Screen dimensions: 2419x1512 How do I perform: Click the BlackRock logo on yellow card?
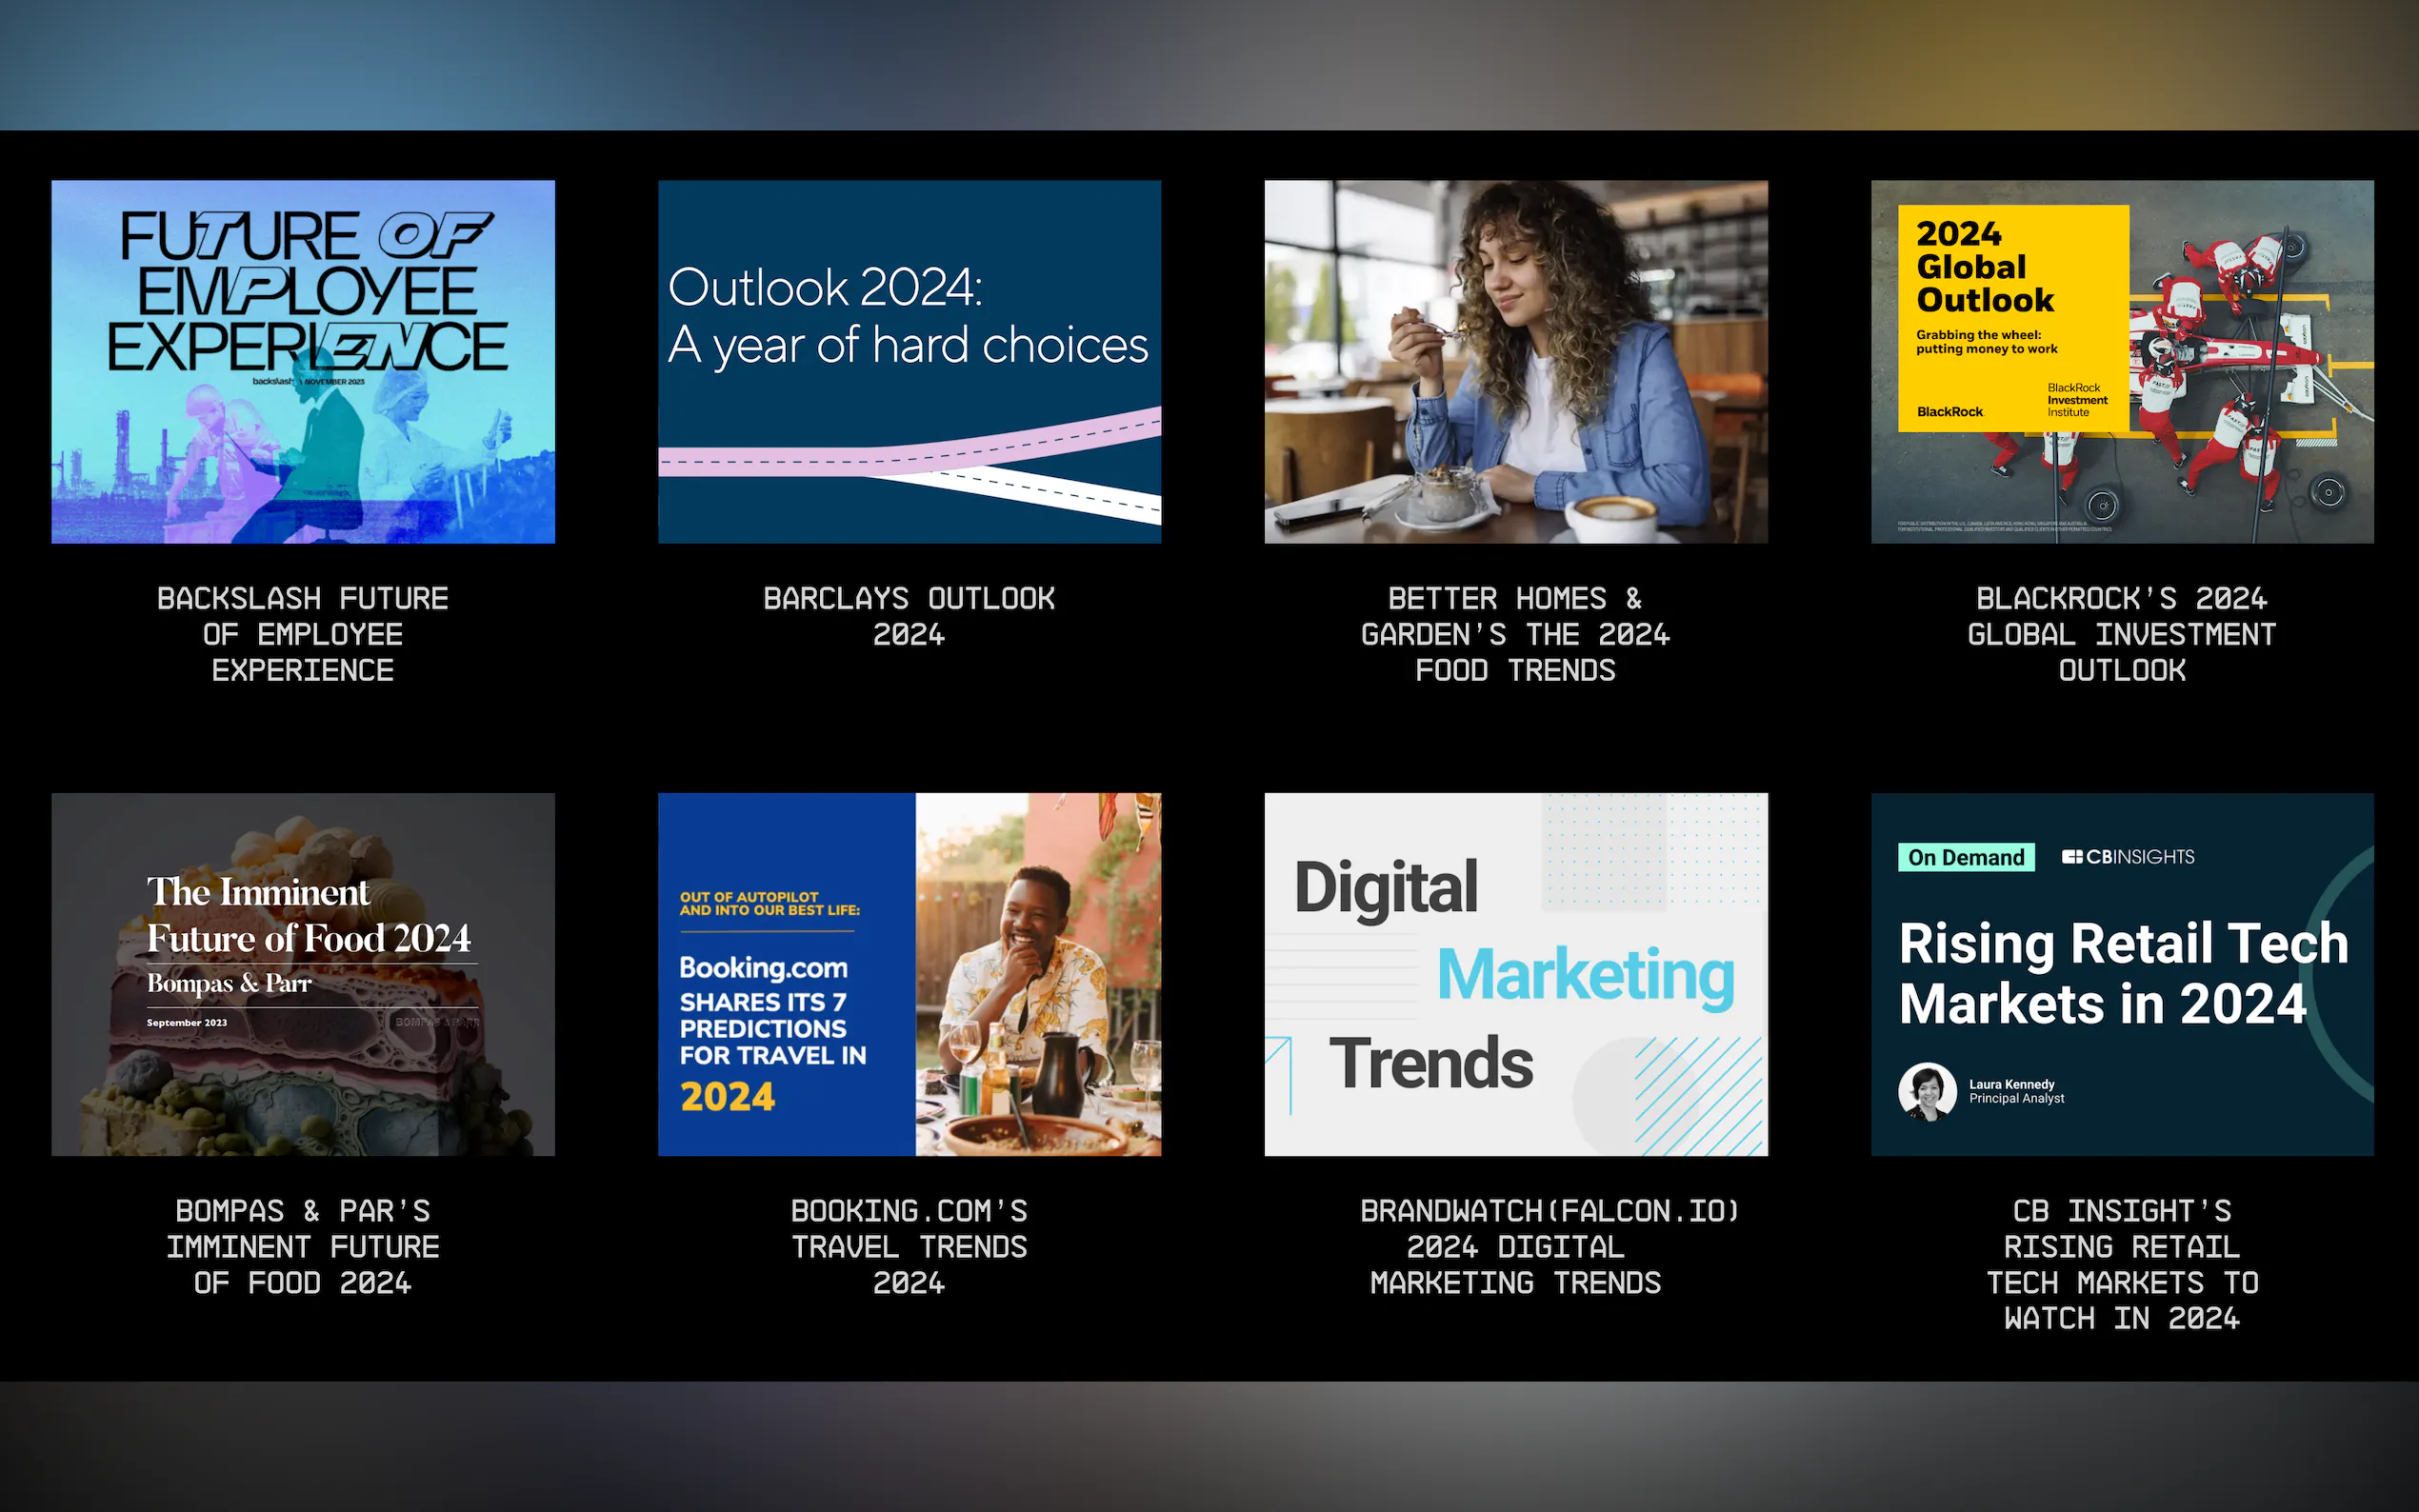[x=1949, y=412]
